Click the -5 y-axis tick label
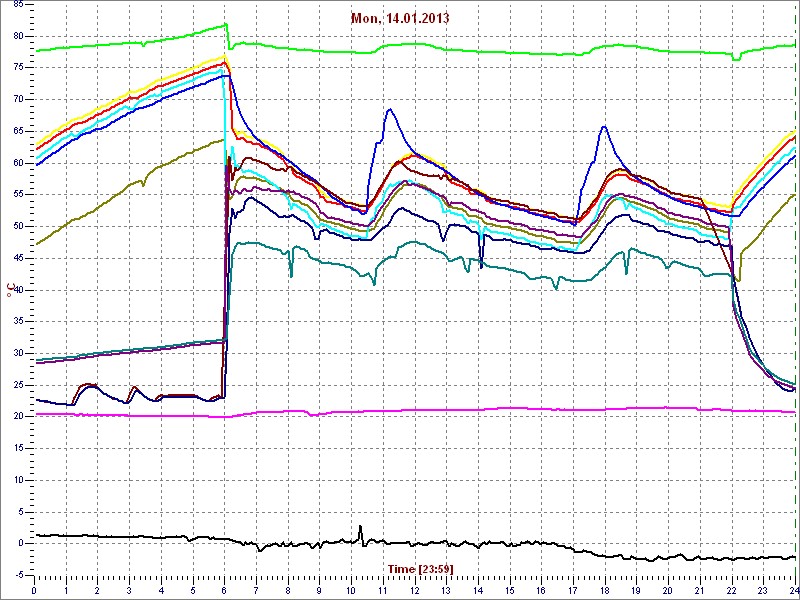 [18, 576]
